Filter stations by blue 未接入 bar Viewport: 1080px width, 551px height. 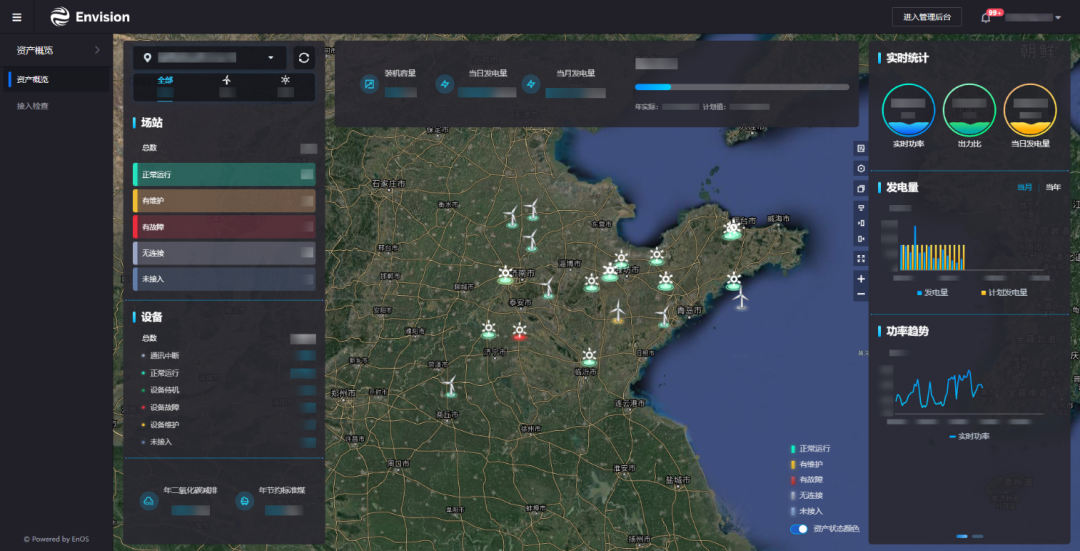pos(224,279)
